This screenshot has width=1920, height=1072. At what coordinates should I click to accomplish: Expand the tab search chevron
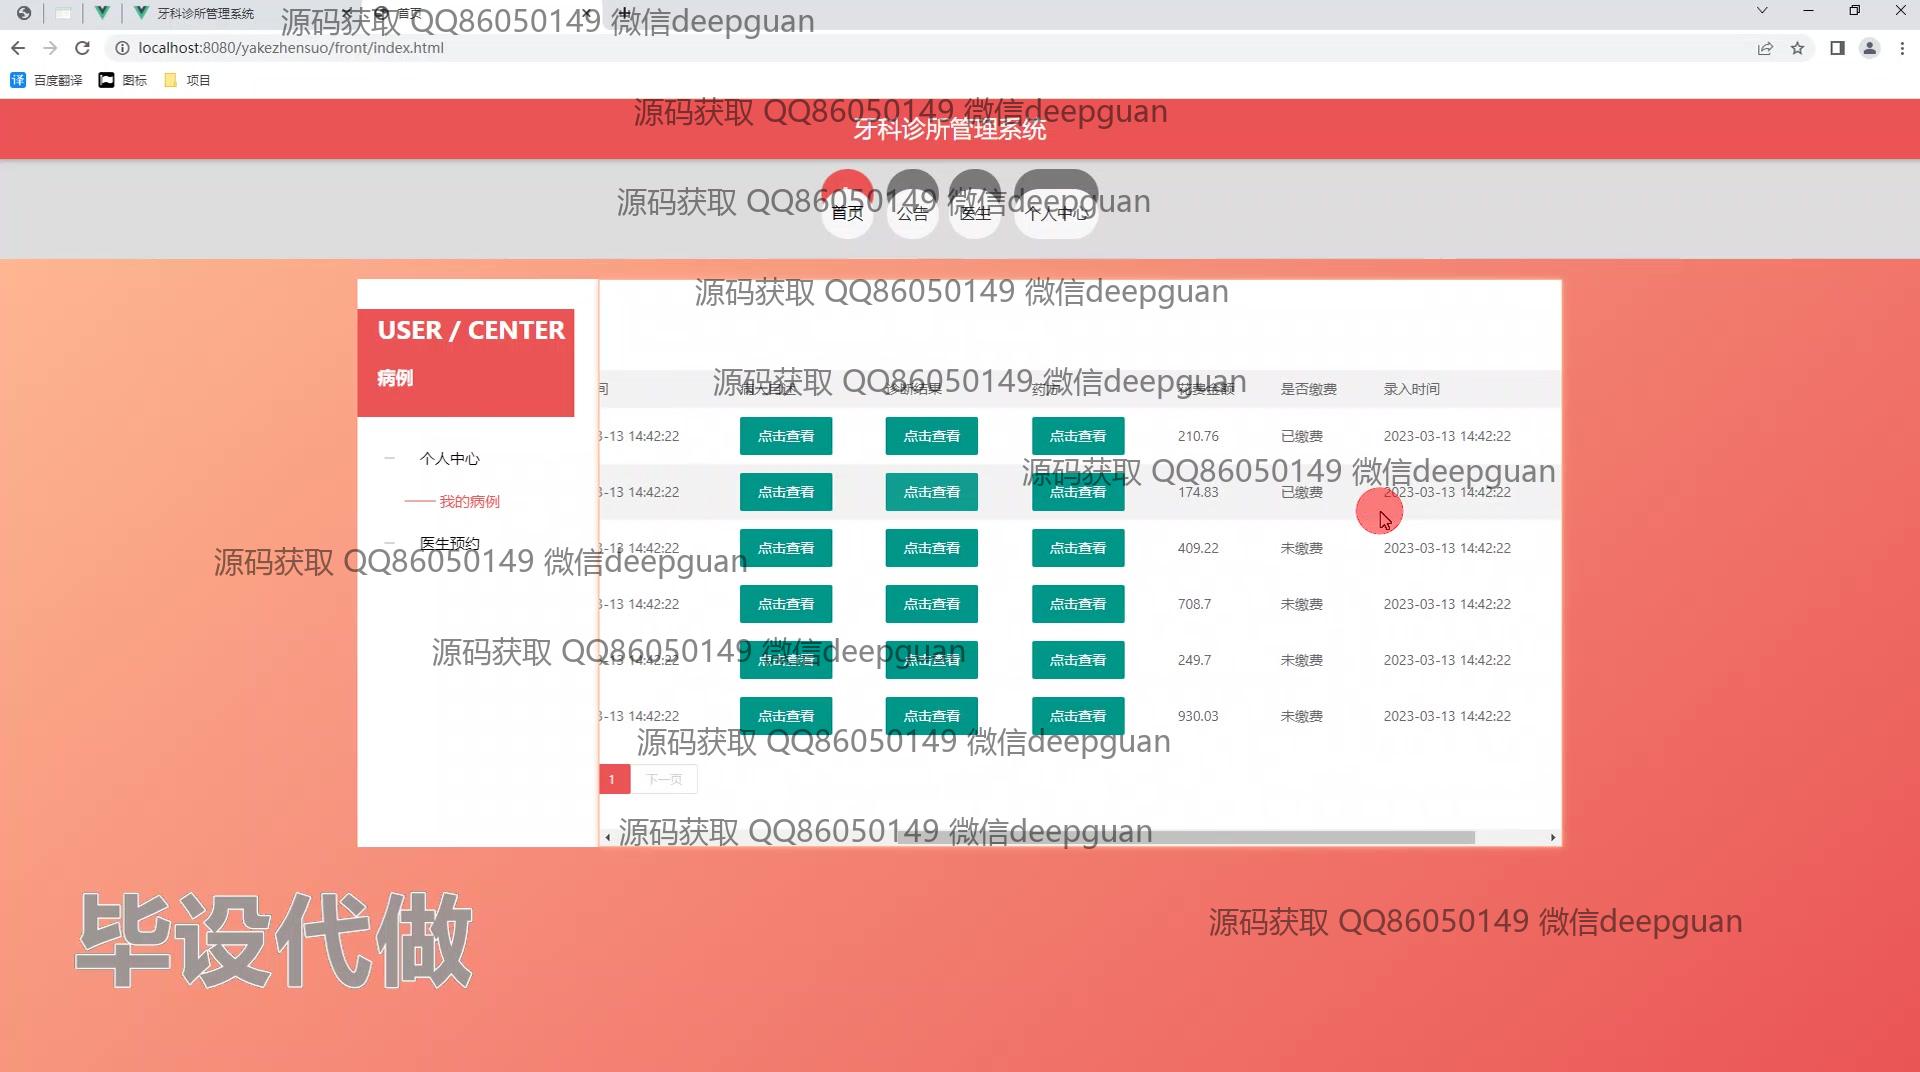pos(1762,11)
